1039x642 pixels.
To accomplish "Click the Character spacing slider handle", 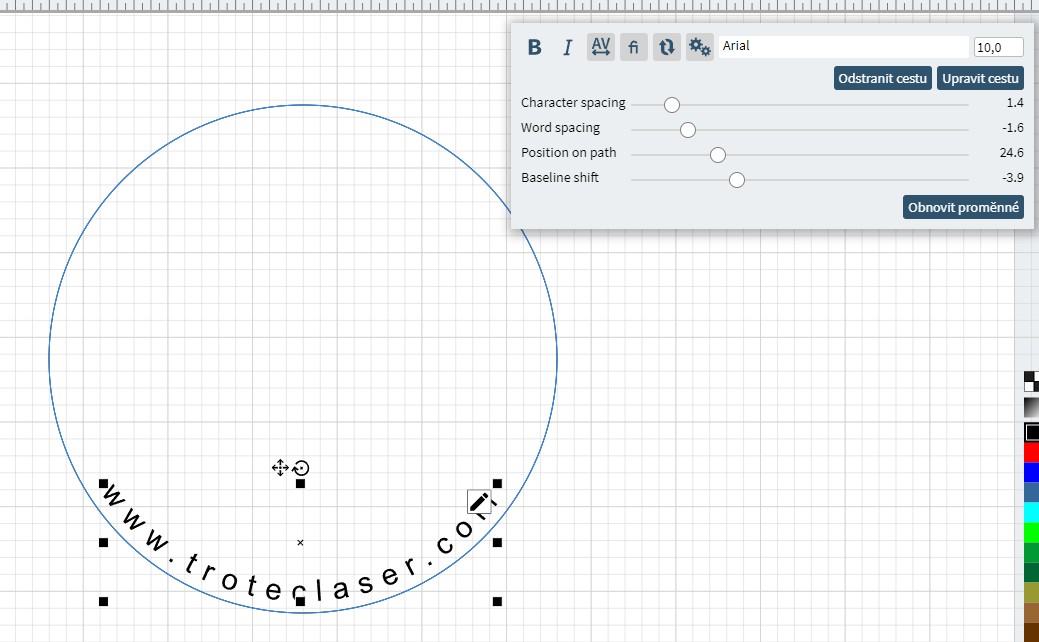I will 672,104.
